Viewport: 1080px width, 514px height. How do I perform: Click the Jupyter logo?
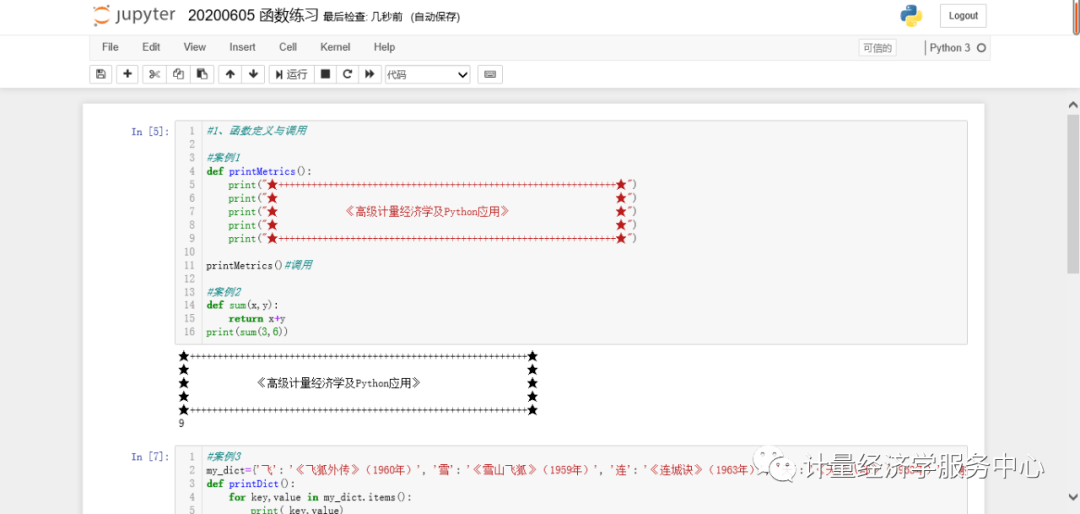(134, 15)
